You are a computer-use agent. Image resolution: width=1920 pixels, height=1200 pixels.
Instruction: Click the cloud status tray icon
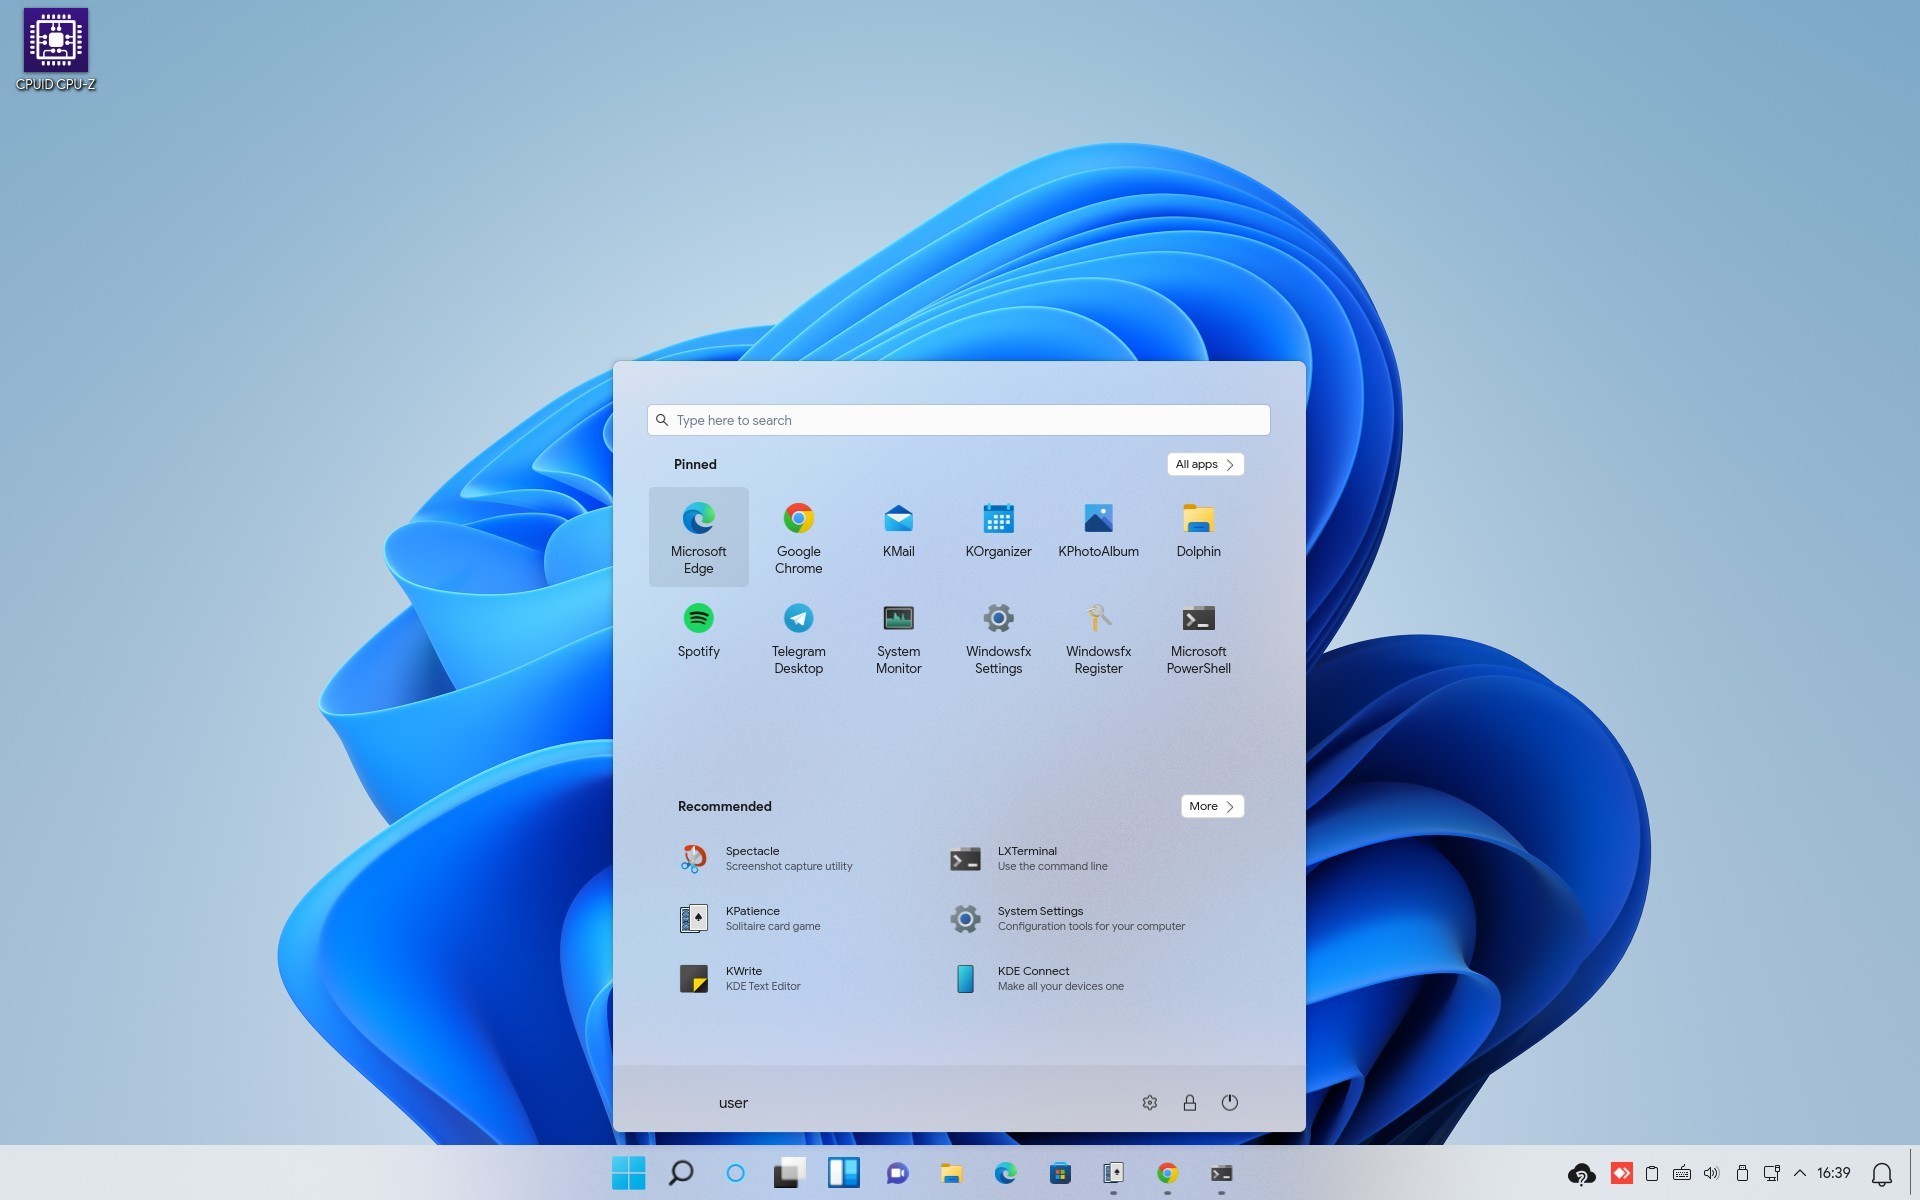coord(1581,1174)
